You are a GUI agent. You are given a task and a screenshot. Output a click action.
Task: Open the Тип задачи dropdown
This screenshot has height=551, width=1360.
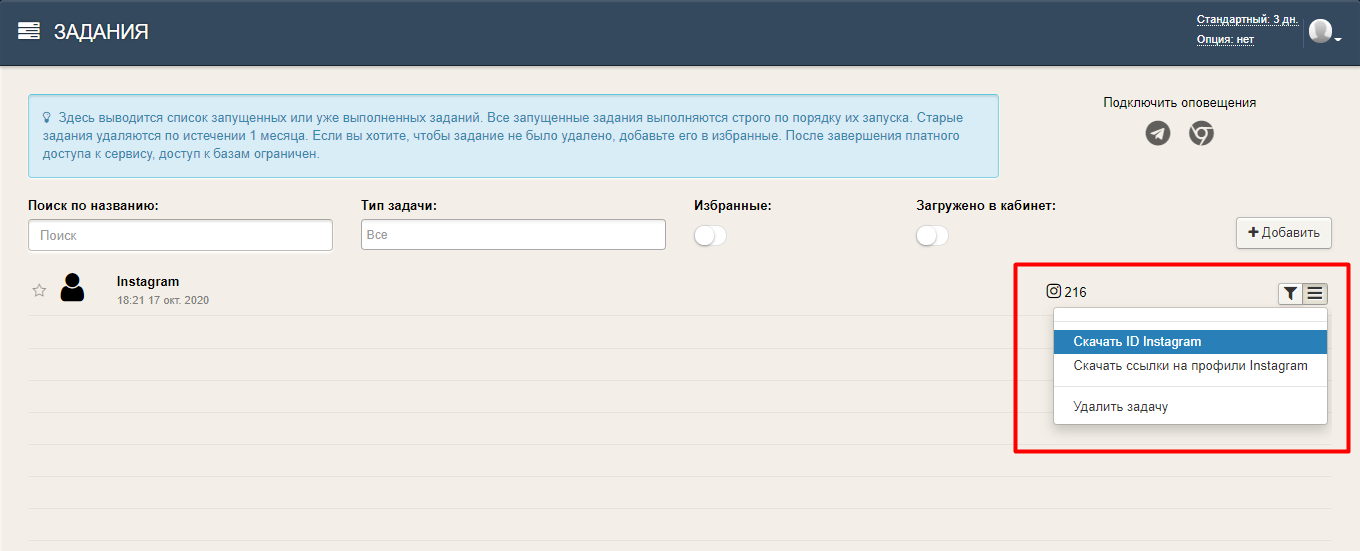coord(512,235)
